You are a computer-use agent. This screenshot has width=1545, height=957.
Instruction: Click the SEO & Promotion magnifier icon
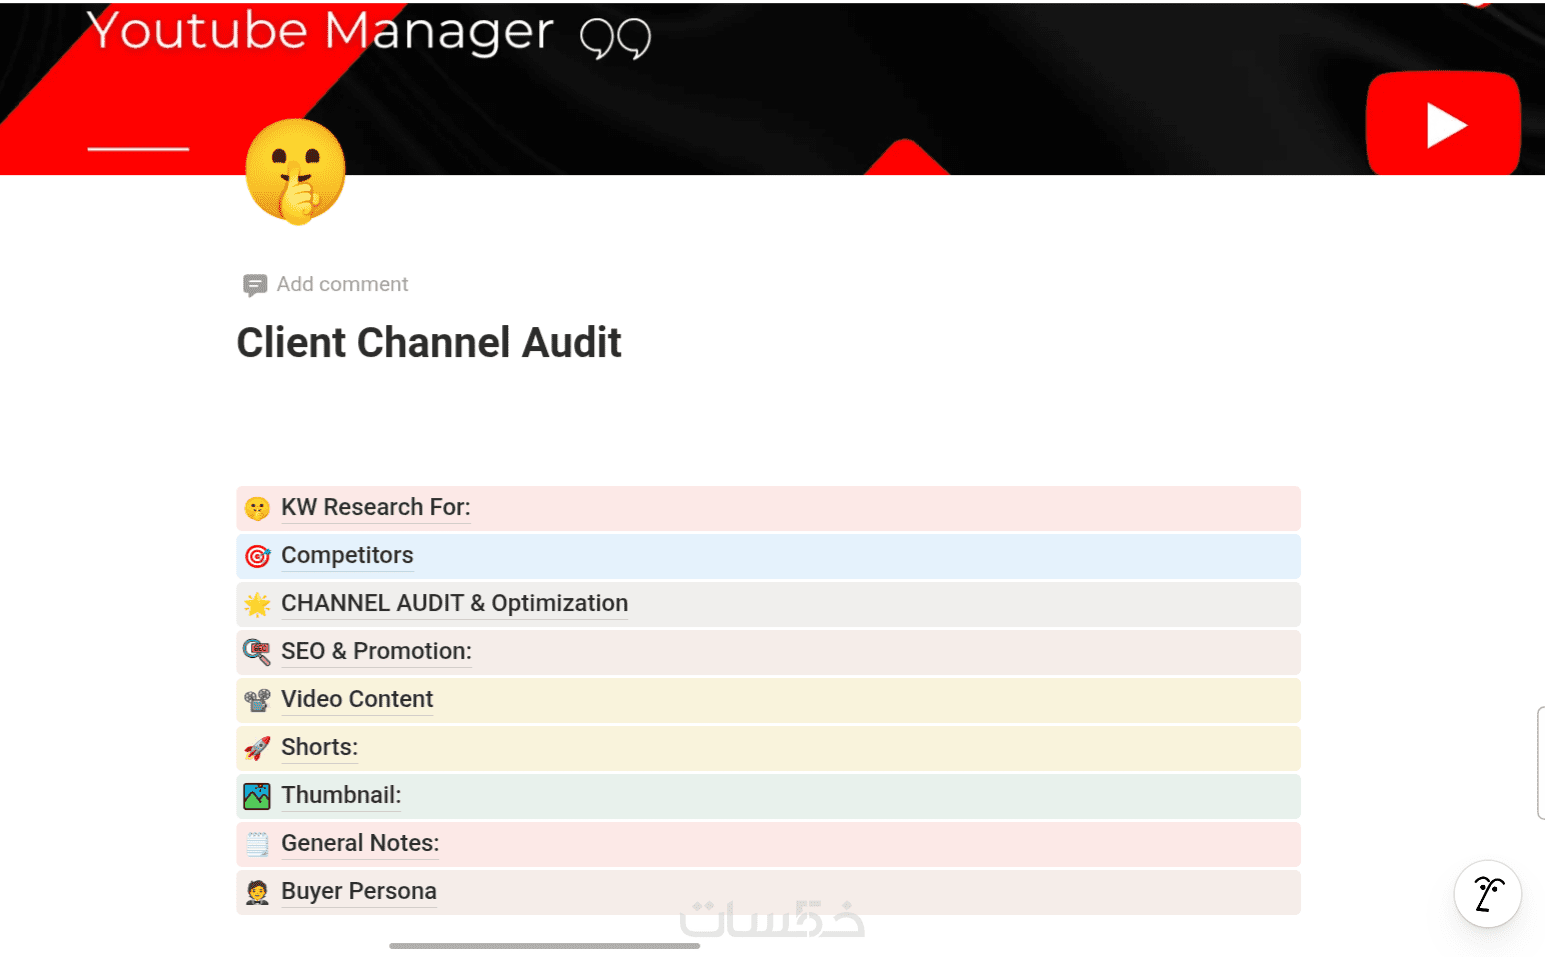[257, 652]
